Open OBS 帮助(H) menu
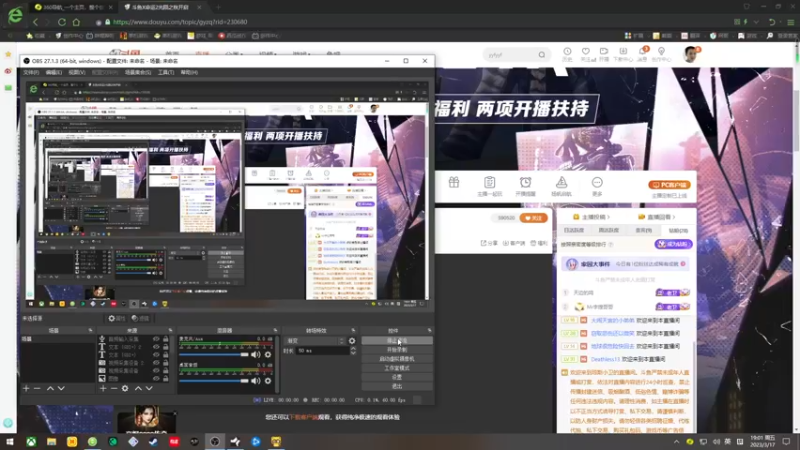800x450 pixels. (189, 72)
